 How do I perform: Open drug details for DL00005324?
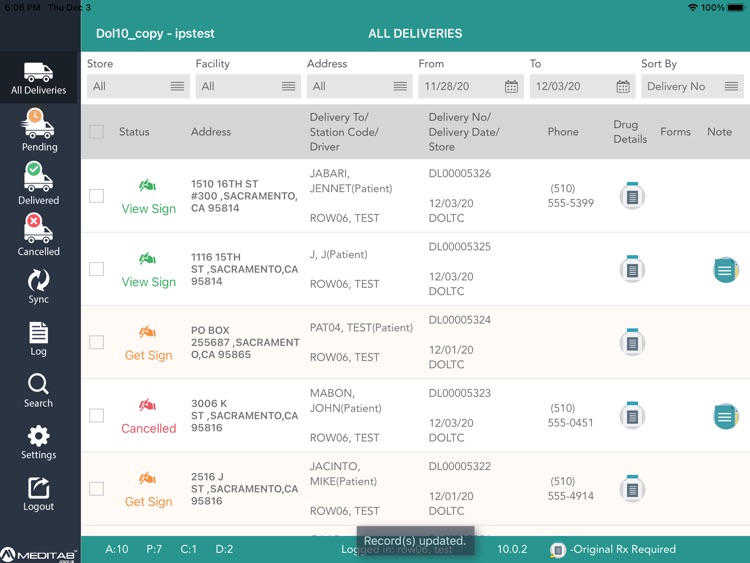click(632, 342)
